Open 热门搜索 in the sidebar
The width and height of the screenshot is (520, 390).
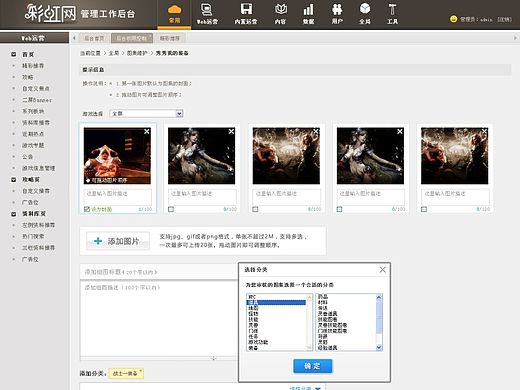coord(33,236)
